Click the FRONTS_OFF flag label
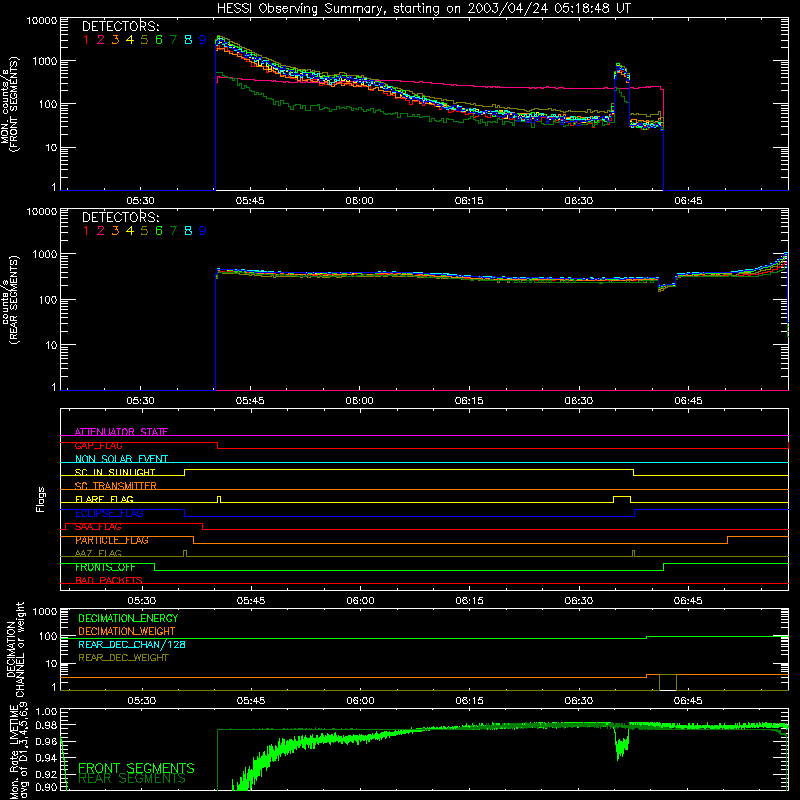The image size is (800, 800). [x=105, y=567]
